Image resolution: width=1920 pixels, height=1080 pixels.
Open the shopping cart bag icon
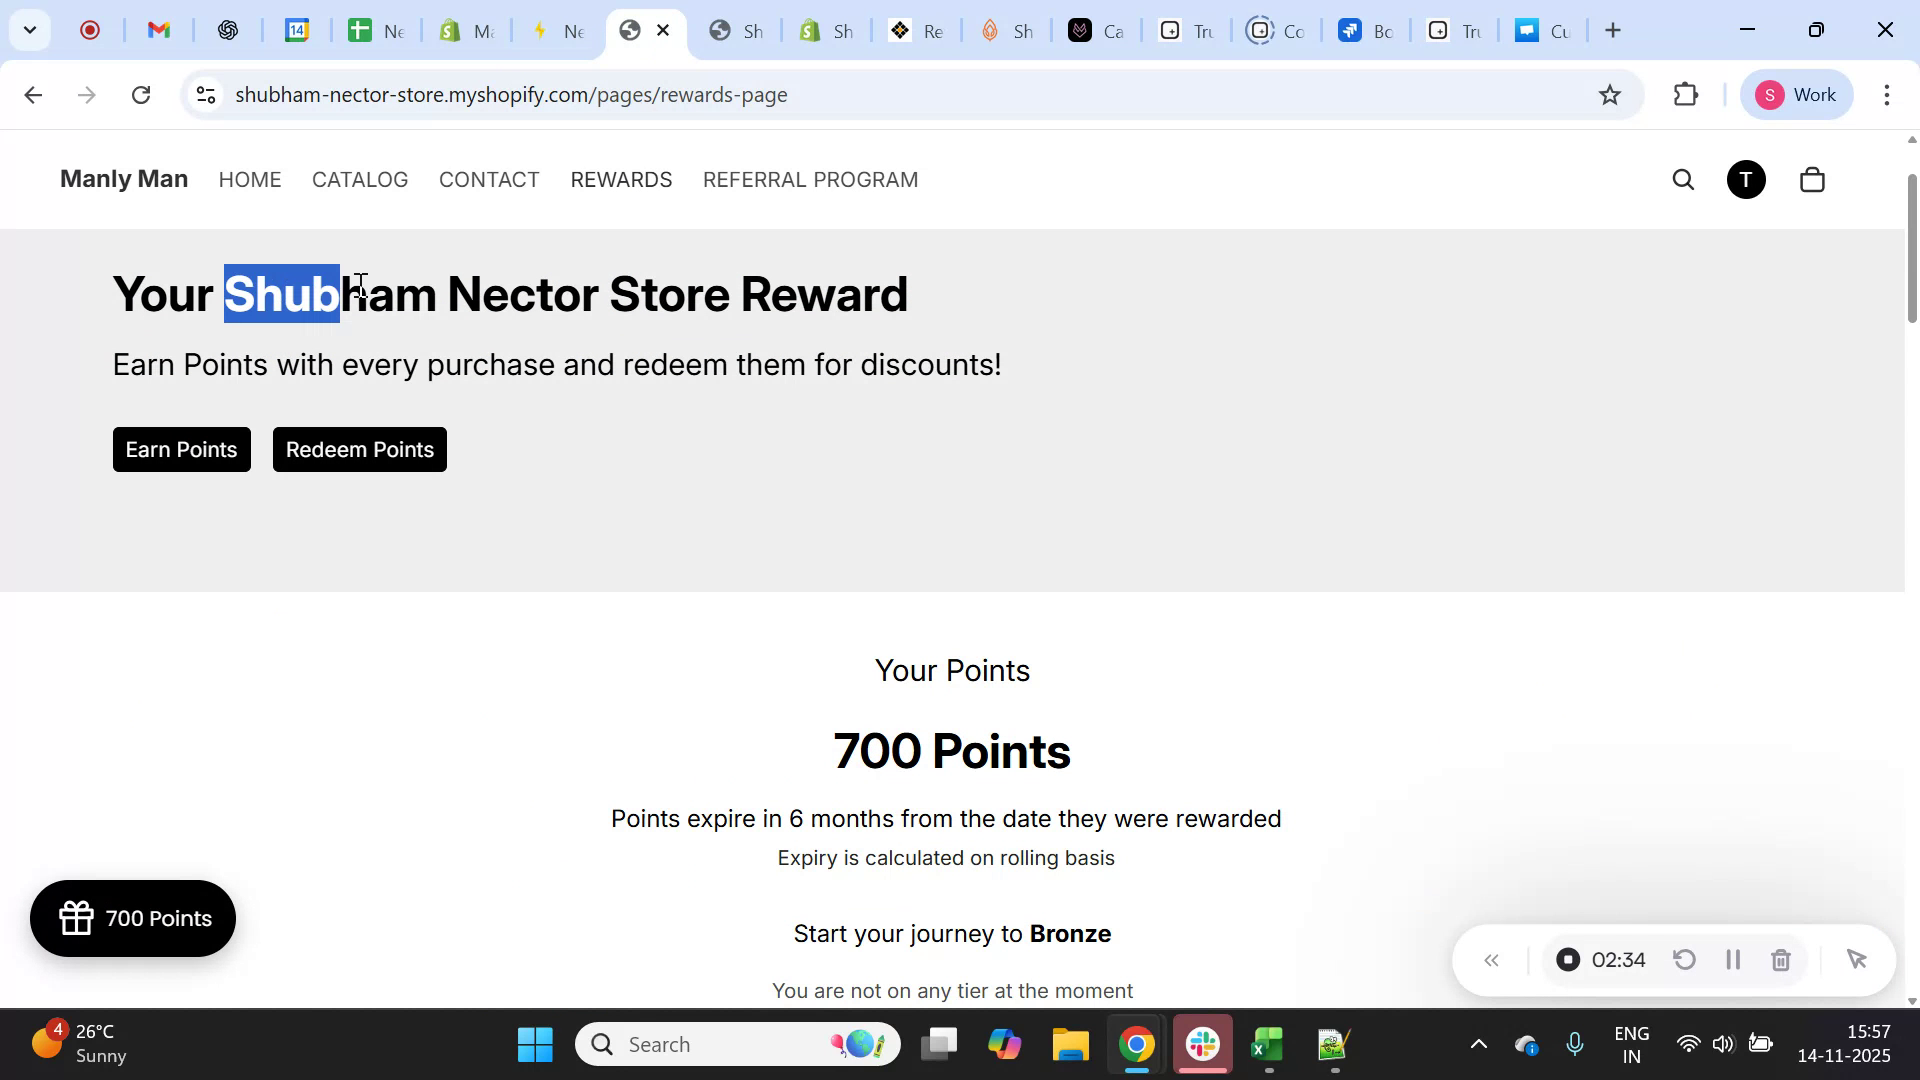click(x=1813, y=180)
